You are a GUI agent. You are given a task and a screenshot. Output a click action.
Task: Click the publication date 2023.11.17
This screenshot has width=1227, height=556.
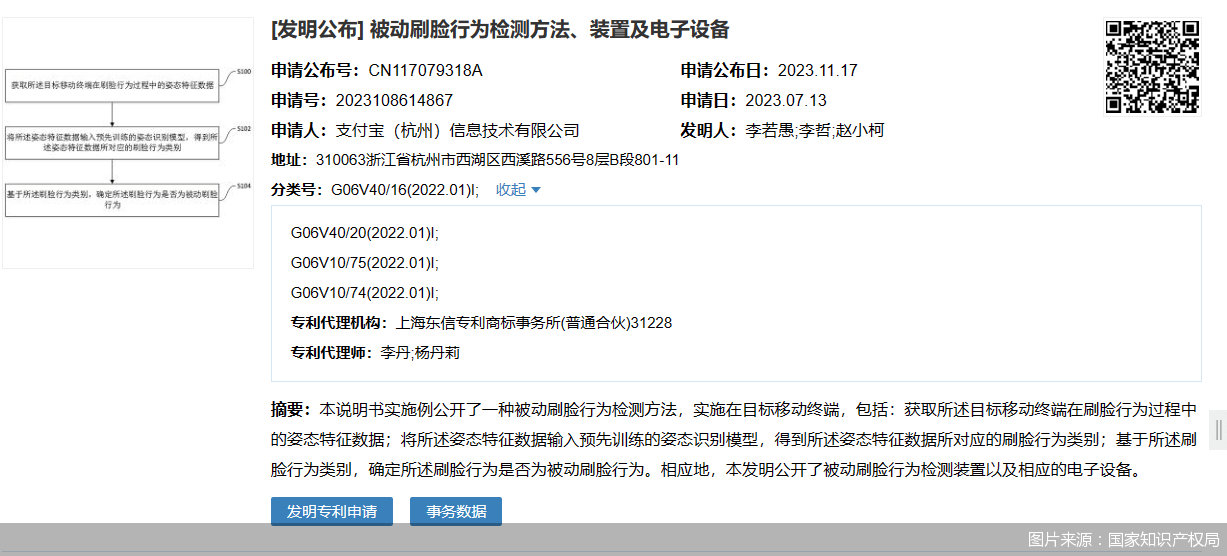(817, 71)
